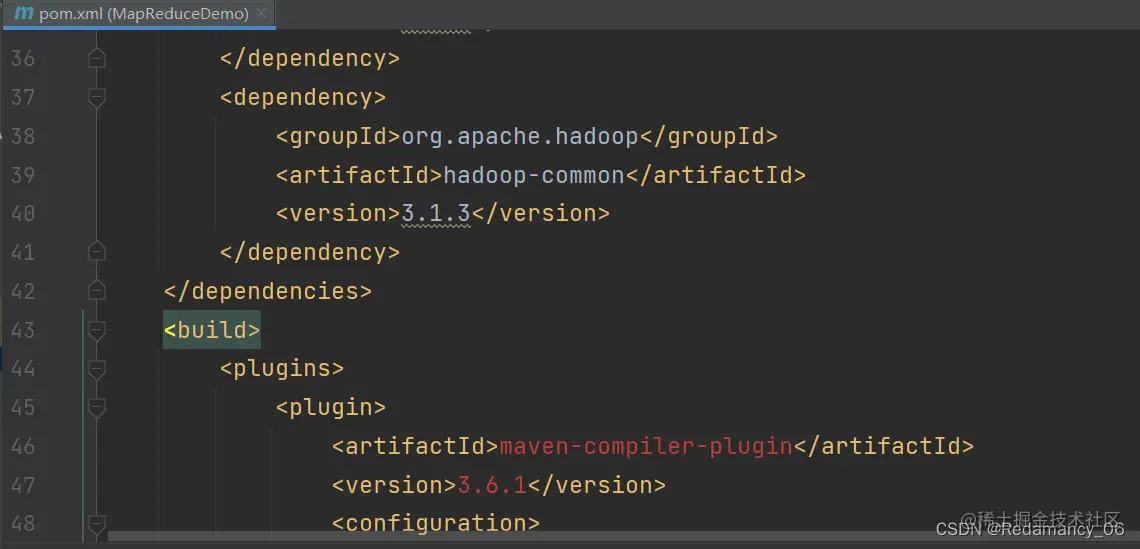Click maven-compiler-plugin text
Screen dimensions: 1140x549
point(646,446)
